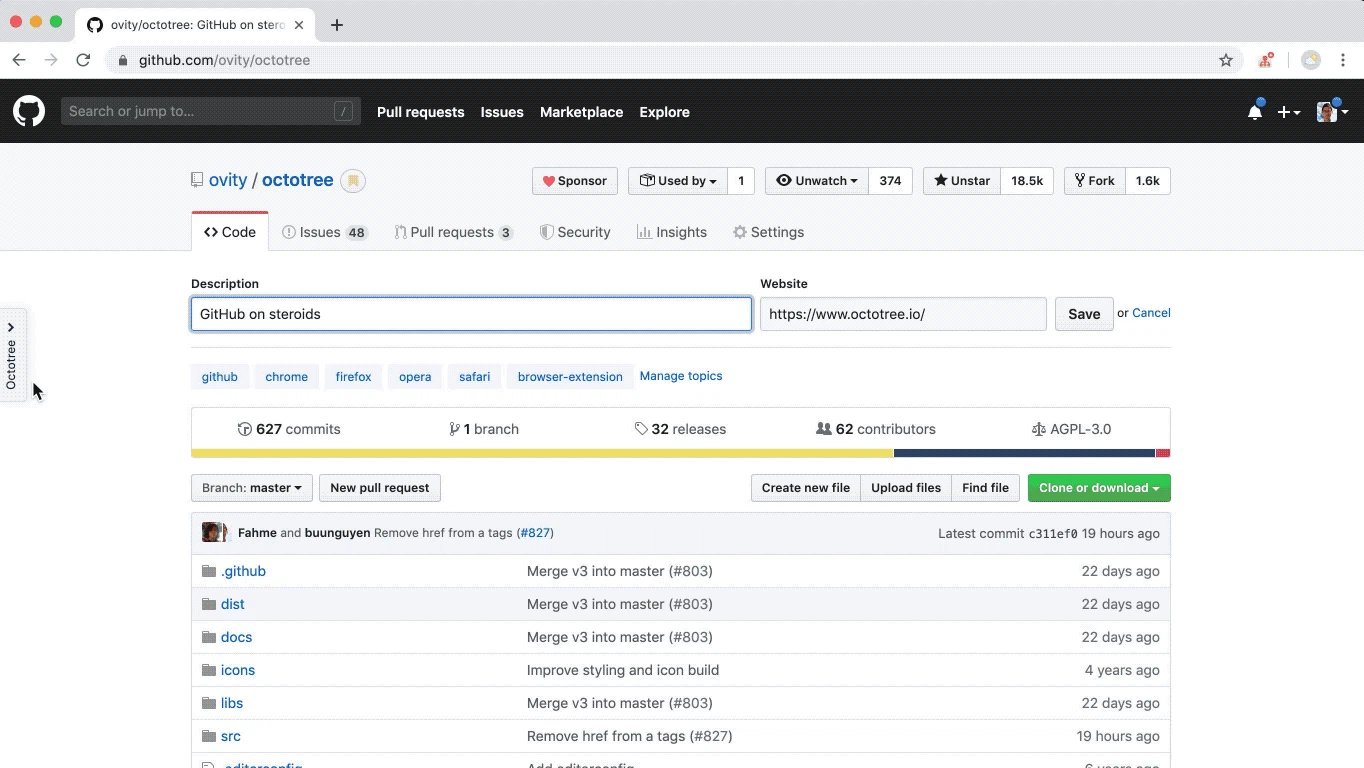1364x768 pixels.
Task: Open the plus create-new menu
Action: (x=1289, y=112)
